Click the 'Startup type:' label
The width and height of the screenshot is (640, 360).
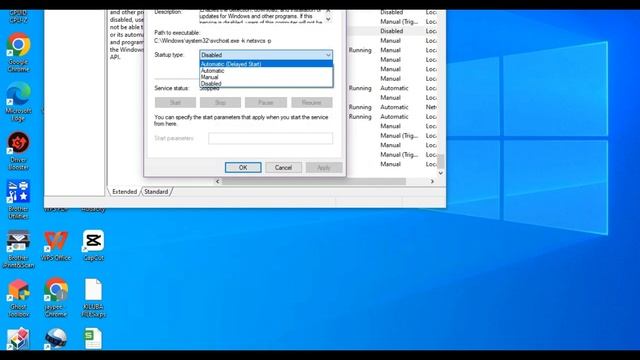[169, 55]
